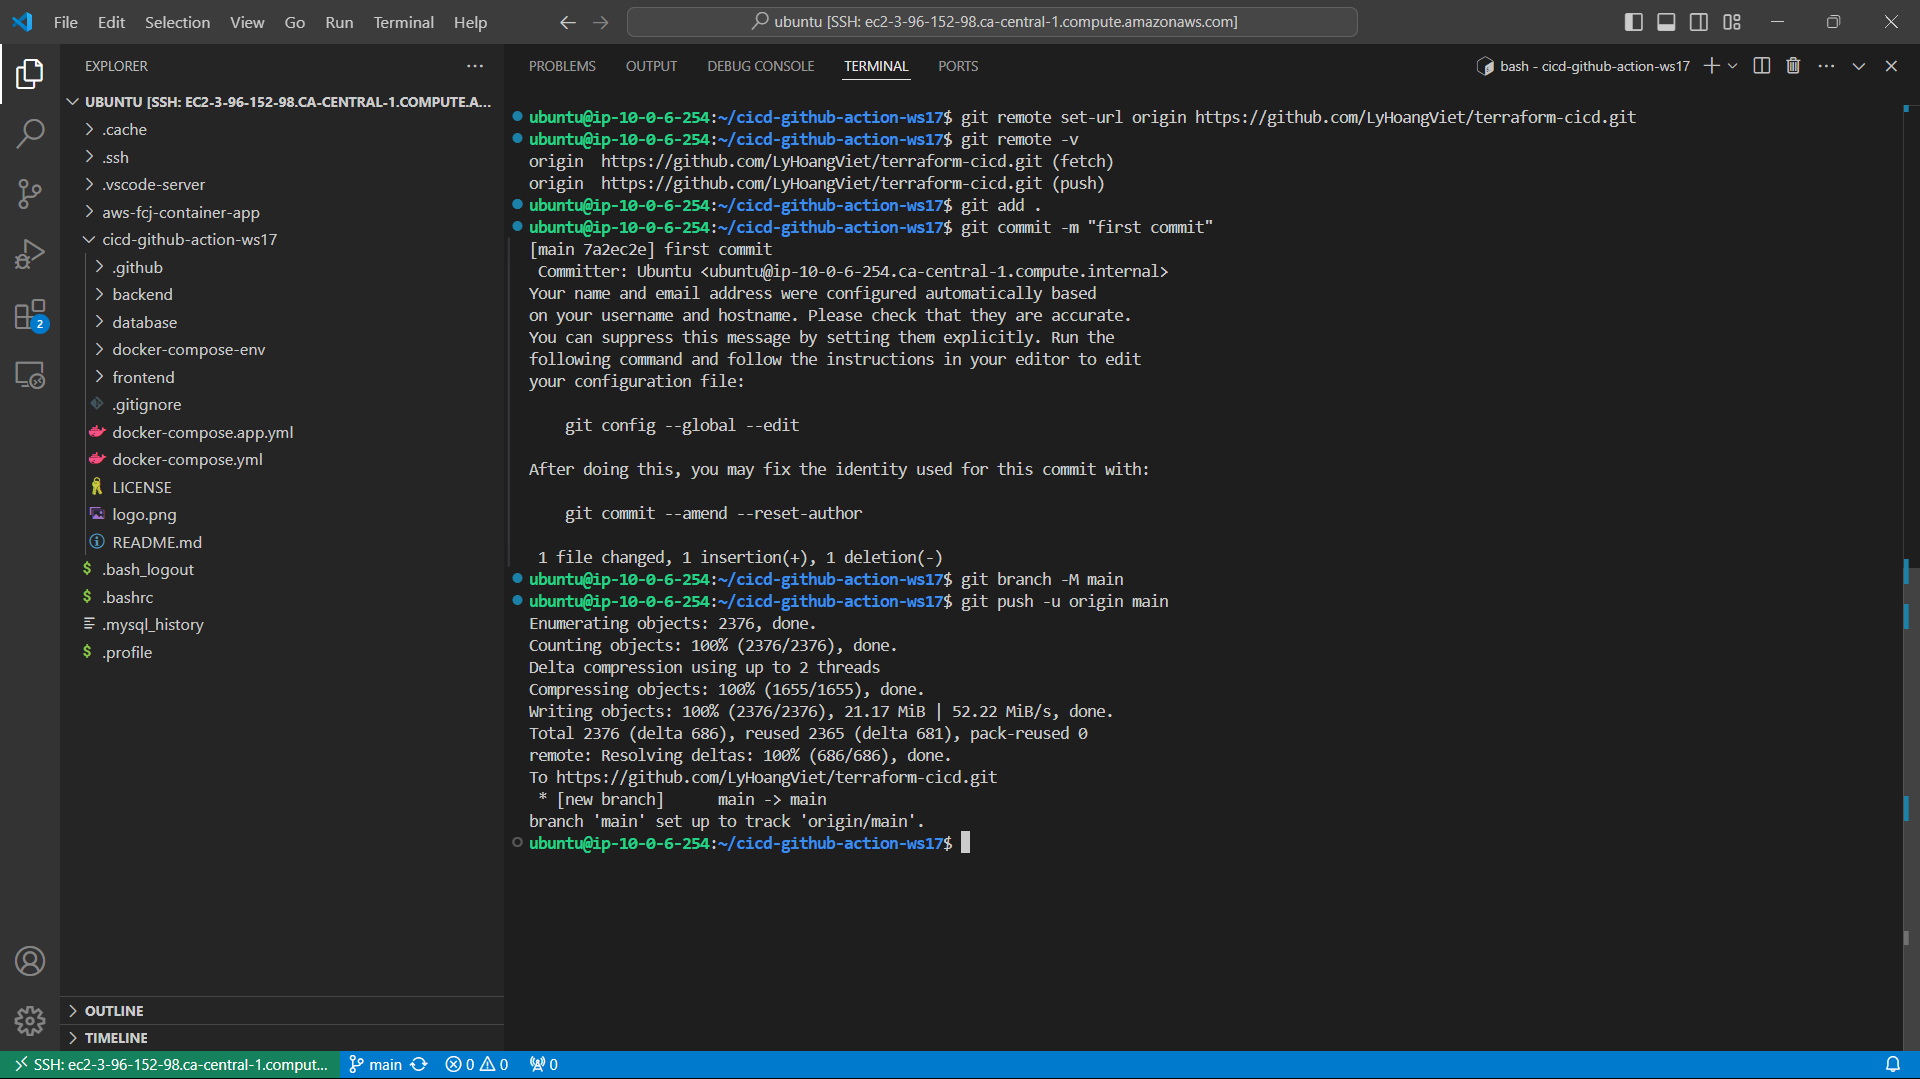Expand the aws-fcj-container-app folder

point(282,212)
